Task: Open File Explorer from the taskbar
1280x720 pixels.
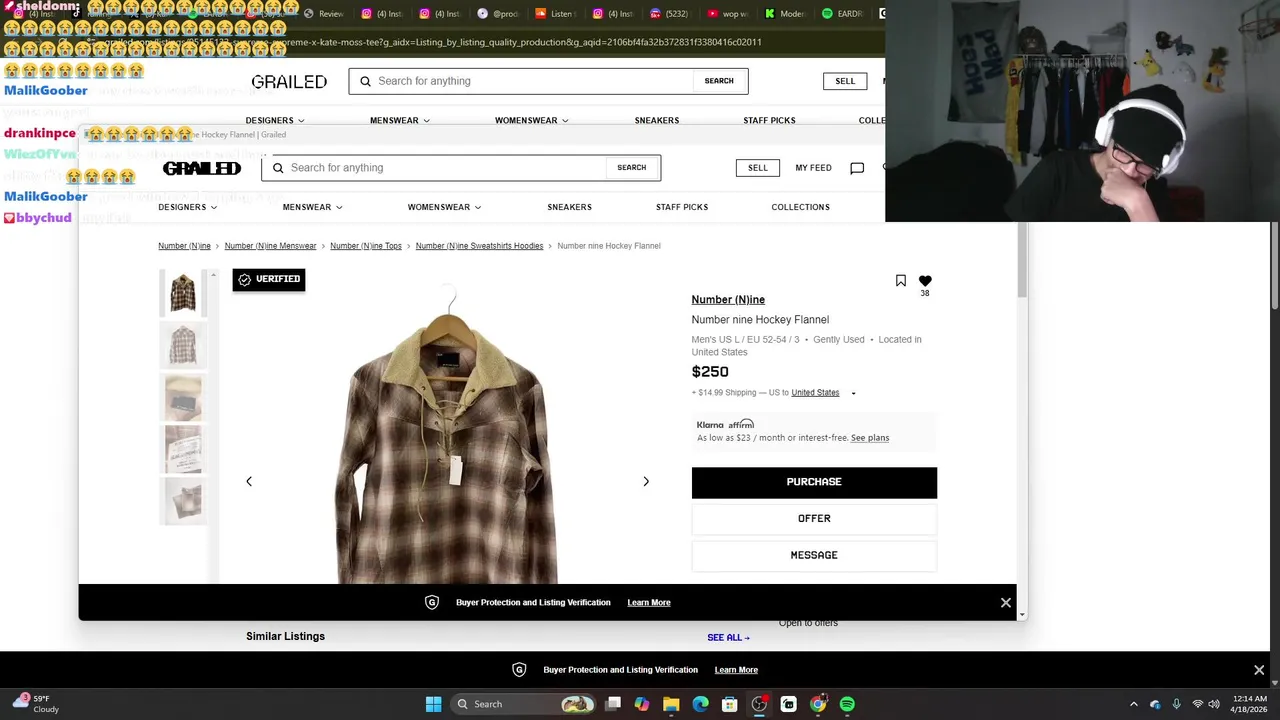Action: (x=671, y=704)
